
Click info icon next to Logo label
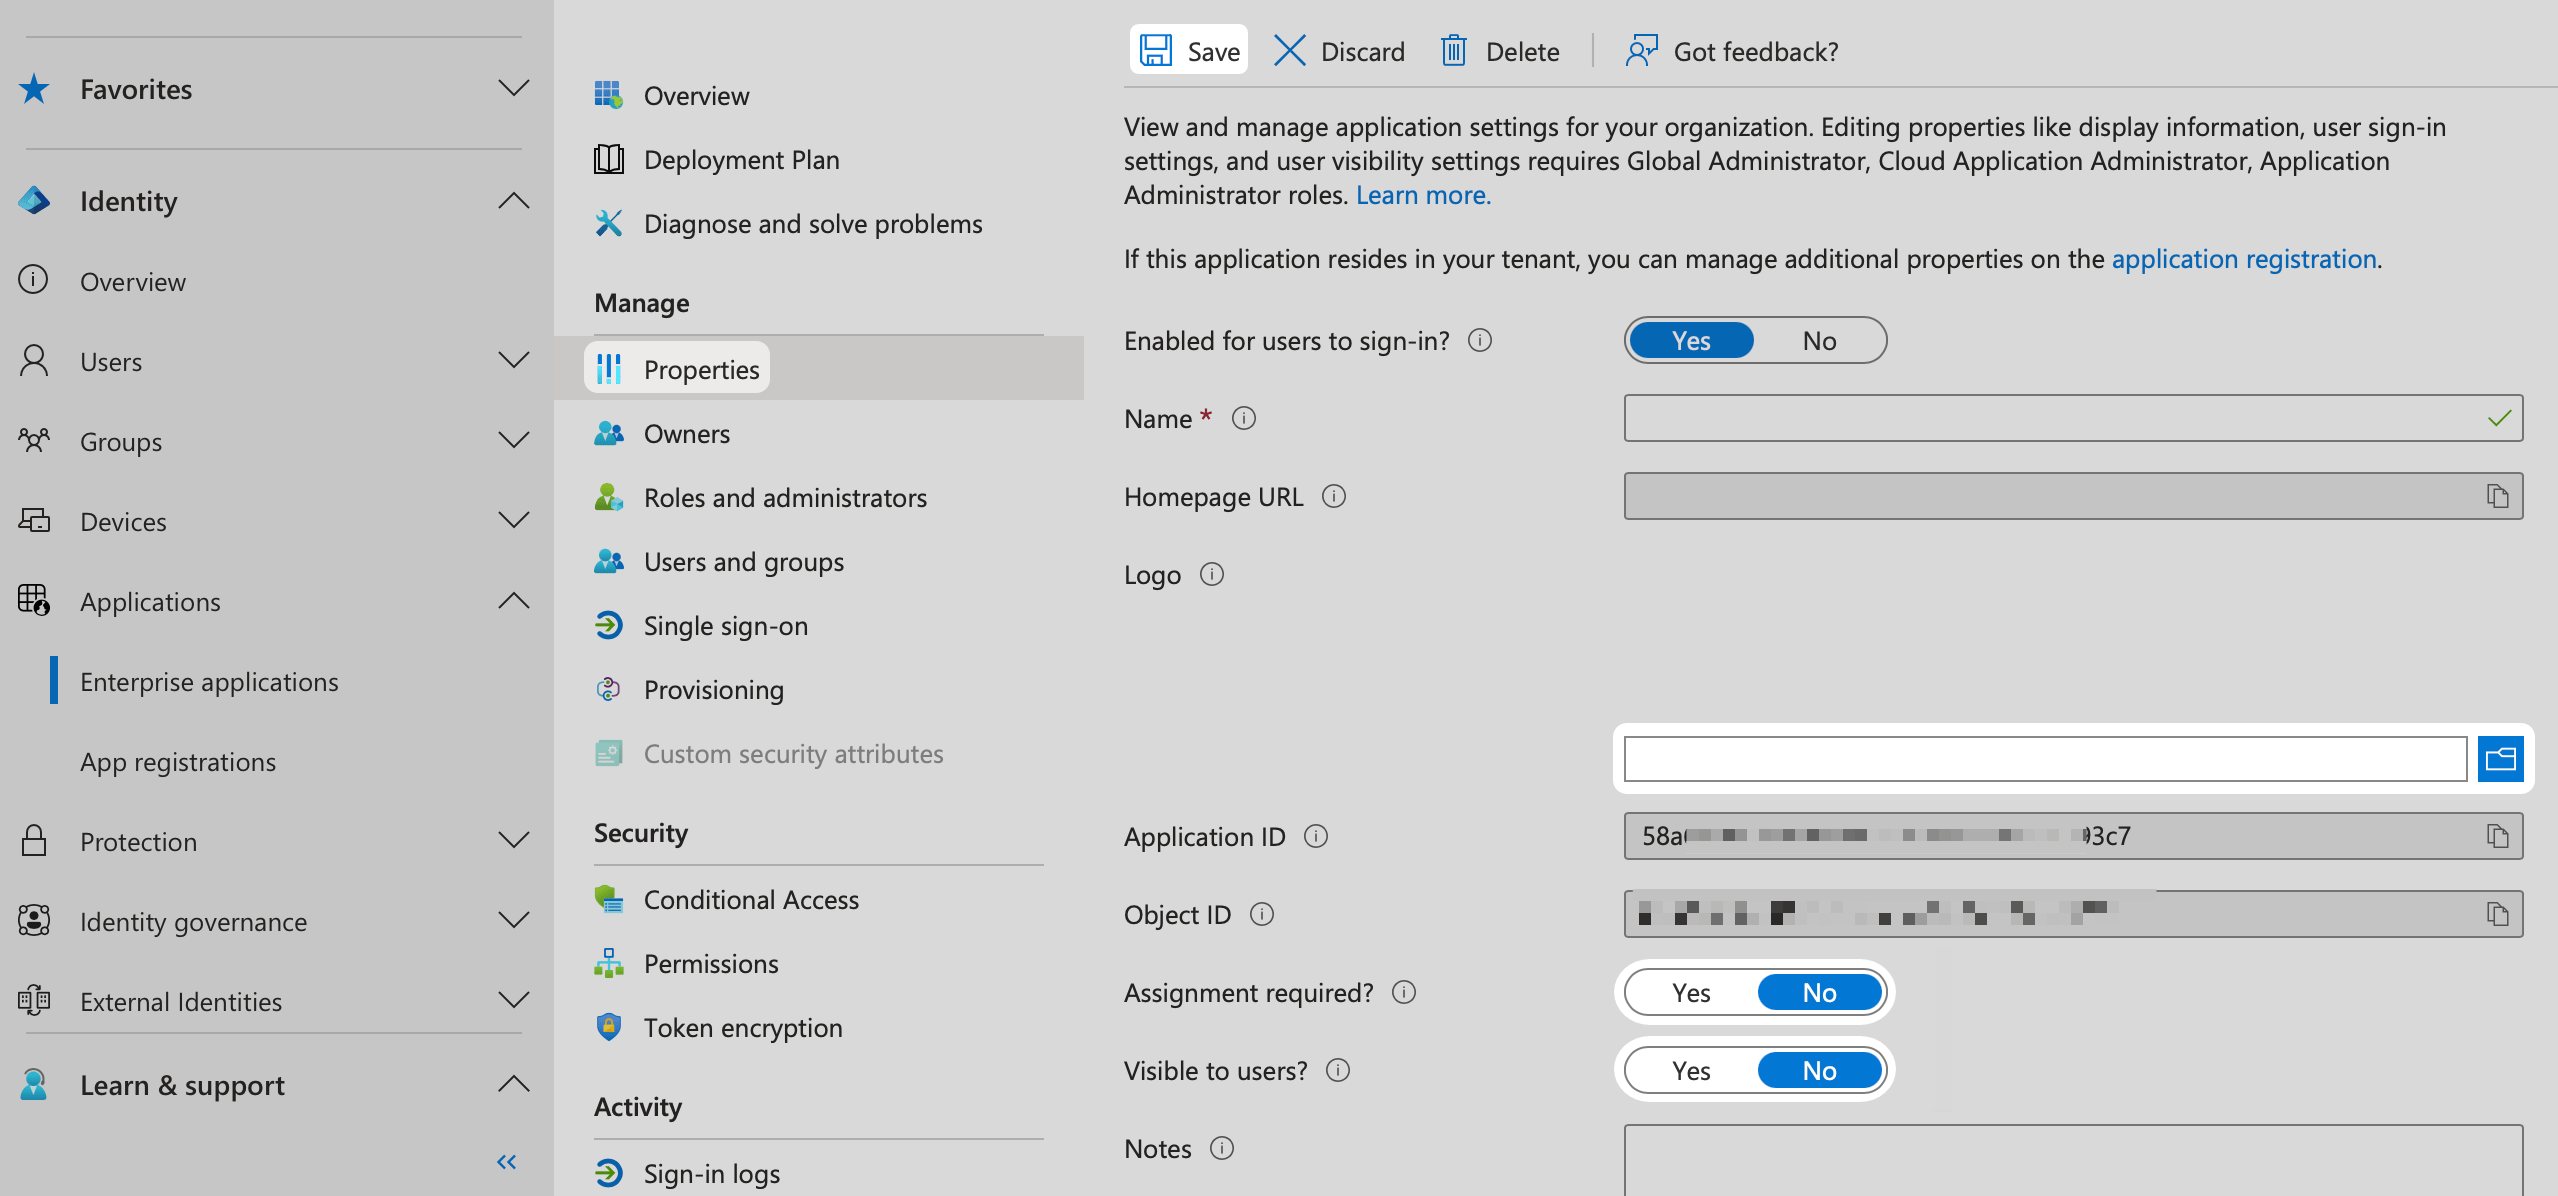[1211, 574]
